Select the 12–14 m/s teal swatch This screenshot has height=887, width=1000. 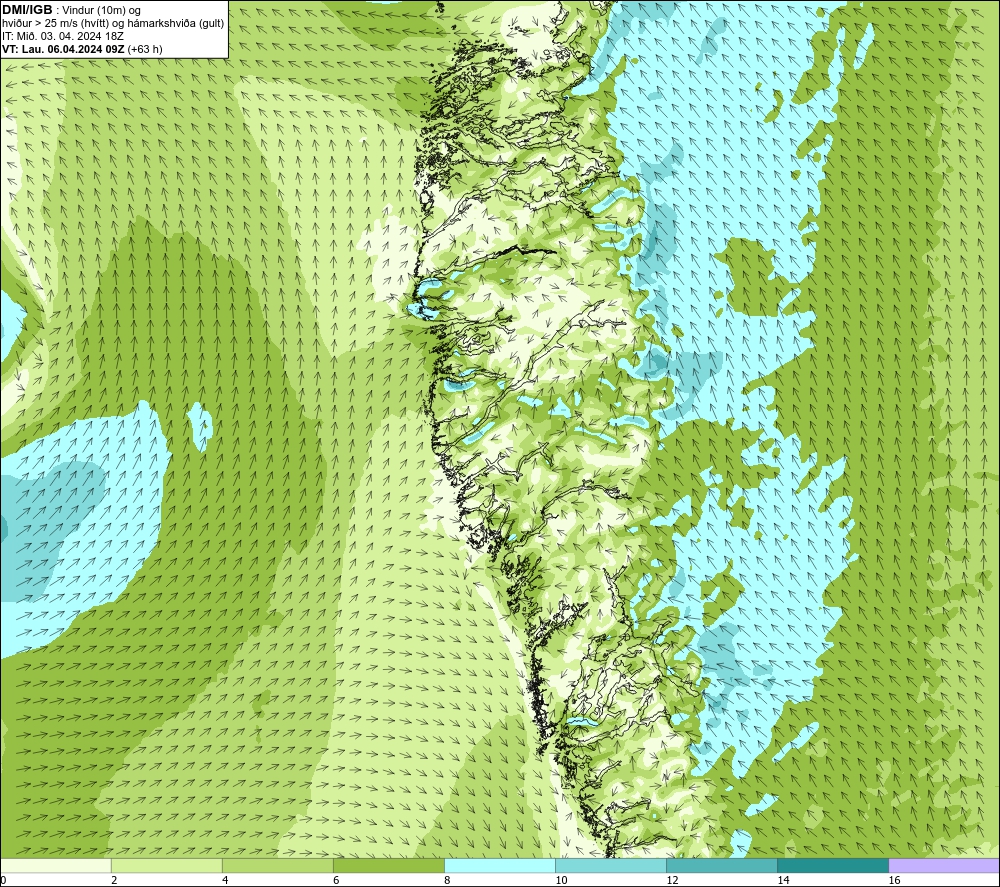click(721, 865)
